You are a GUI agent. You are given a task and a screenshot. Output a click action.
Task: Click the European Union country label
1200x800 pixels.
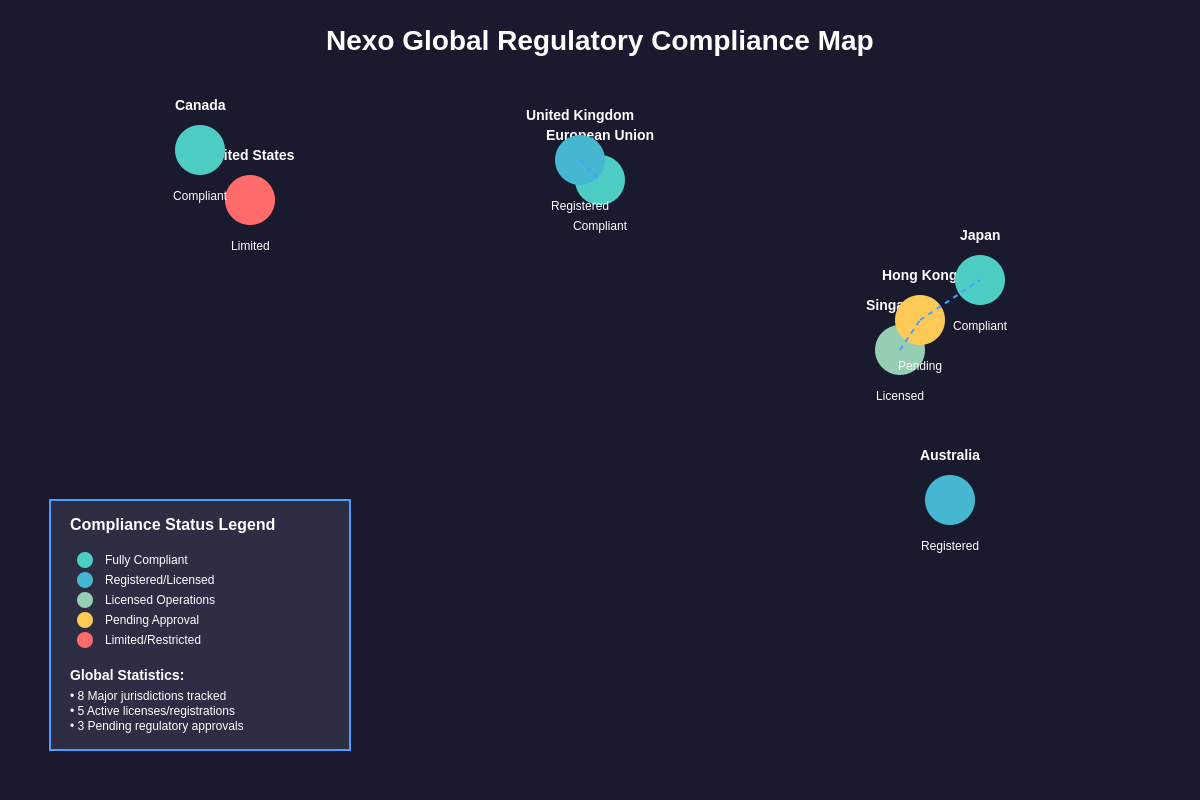coord(600,135)
